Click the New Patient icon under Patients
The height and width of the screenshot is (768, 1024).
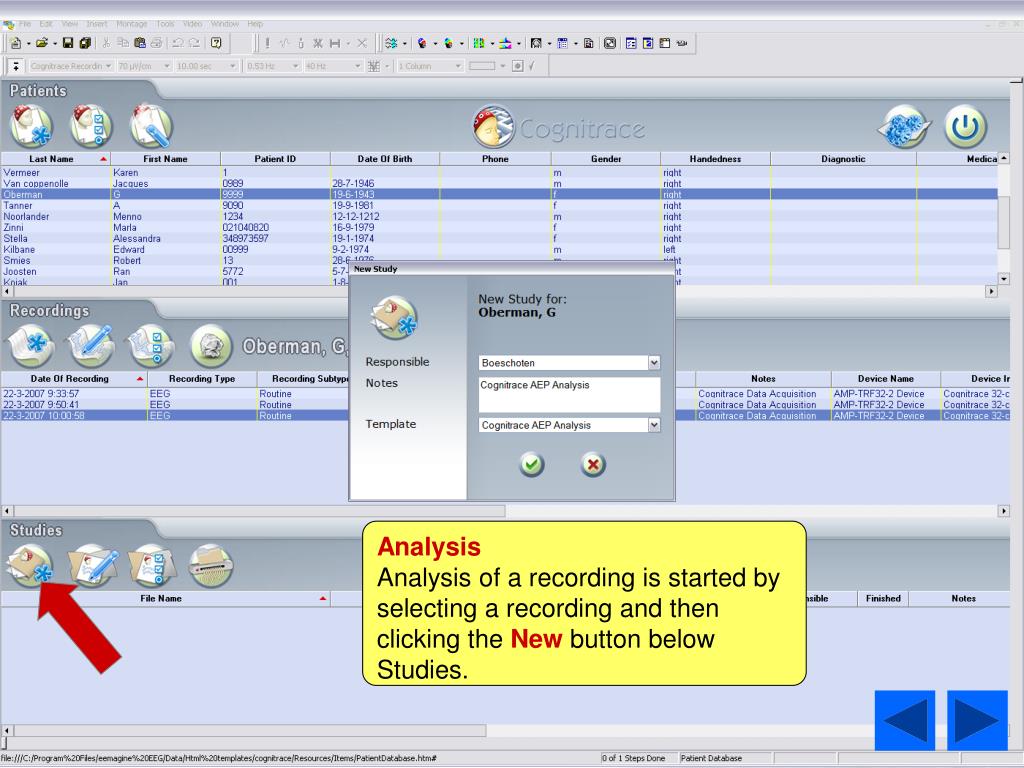coord(31,126)
